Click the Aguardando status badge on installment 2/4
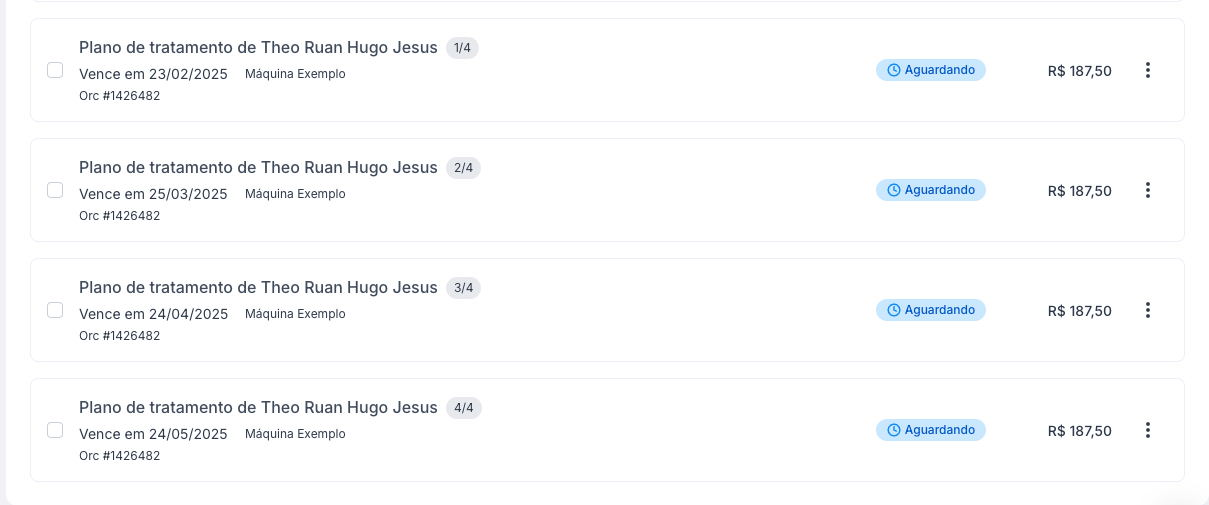The height and width of the screenshot is (505, 1209). coord(930,190)
